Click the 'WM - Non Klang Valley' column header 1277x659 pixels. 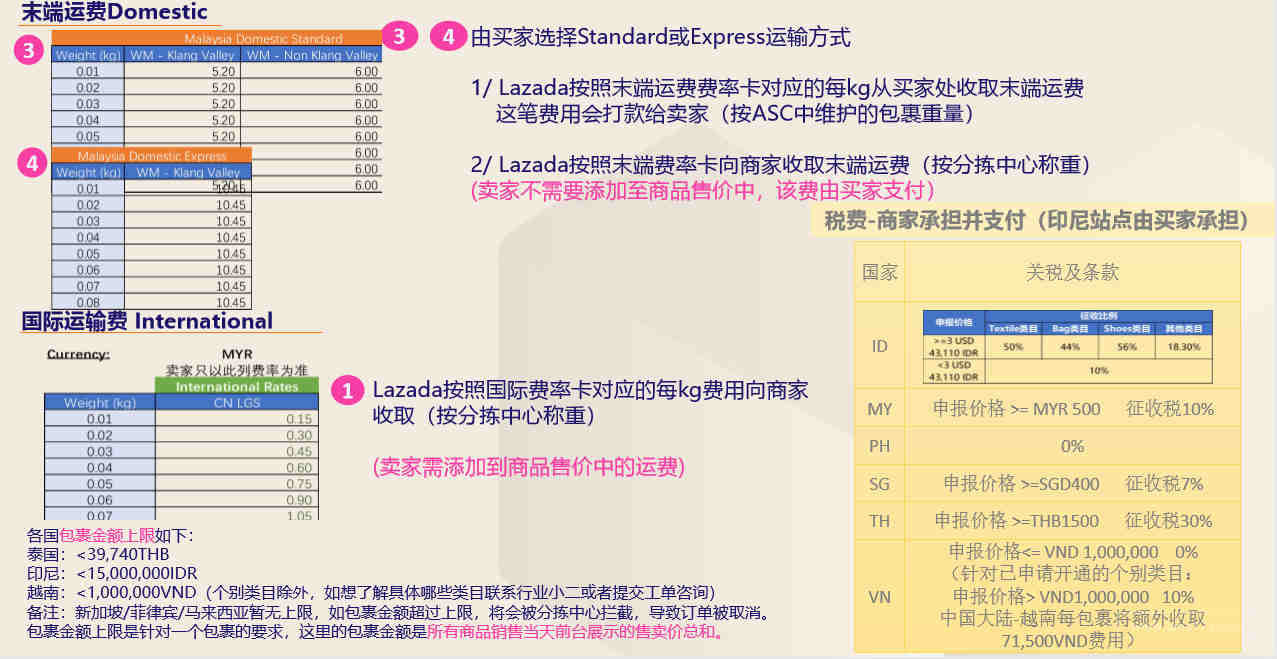(x=312, y=55)
